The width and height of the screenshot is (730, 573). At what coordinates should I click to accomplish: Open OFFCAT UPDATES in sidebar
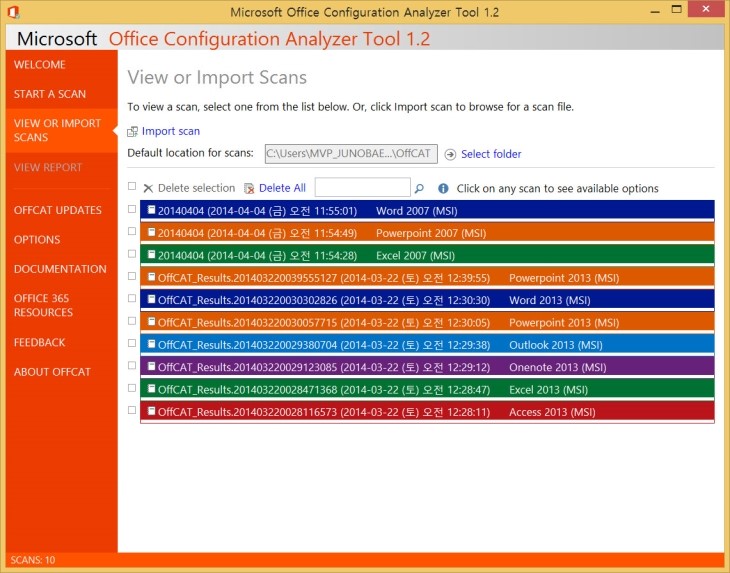click(x=58, y=210)
